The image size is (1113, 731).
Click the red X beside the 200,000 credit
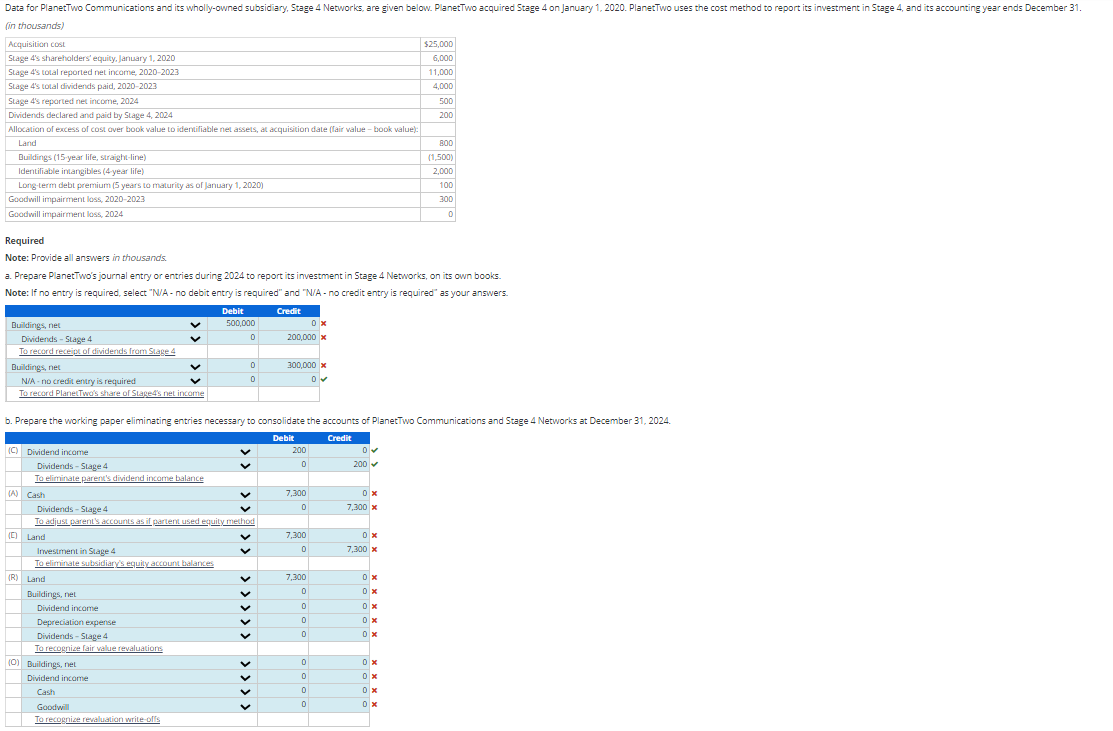point(324,338)
